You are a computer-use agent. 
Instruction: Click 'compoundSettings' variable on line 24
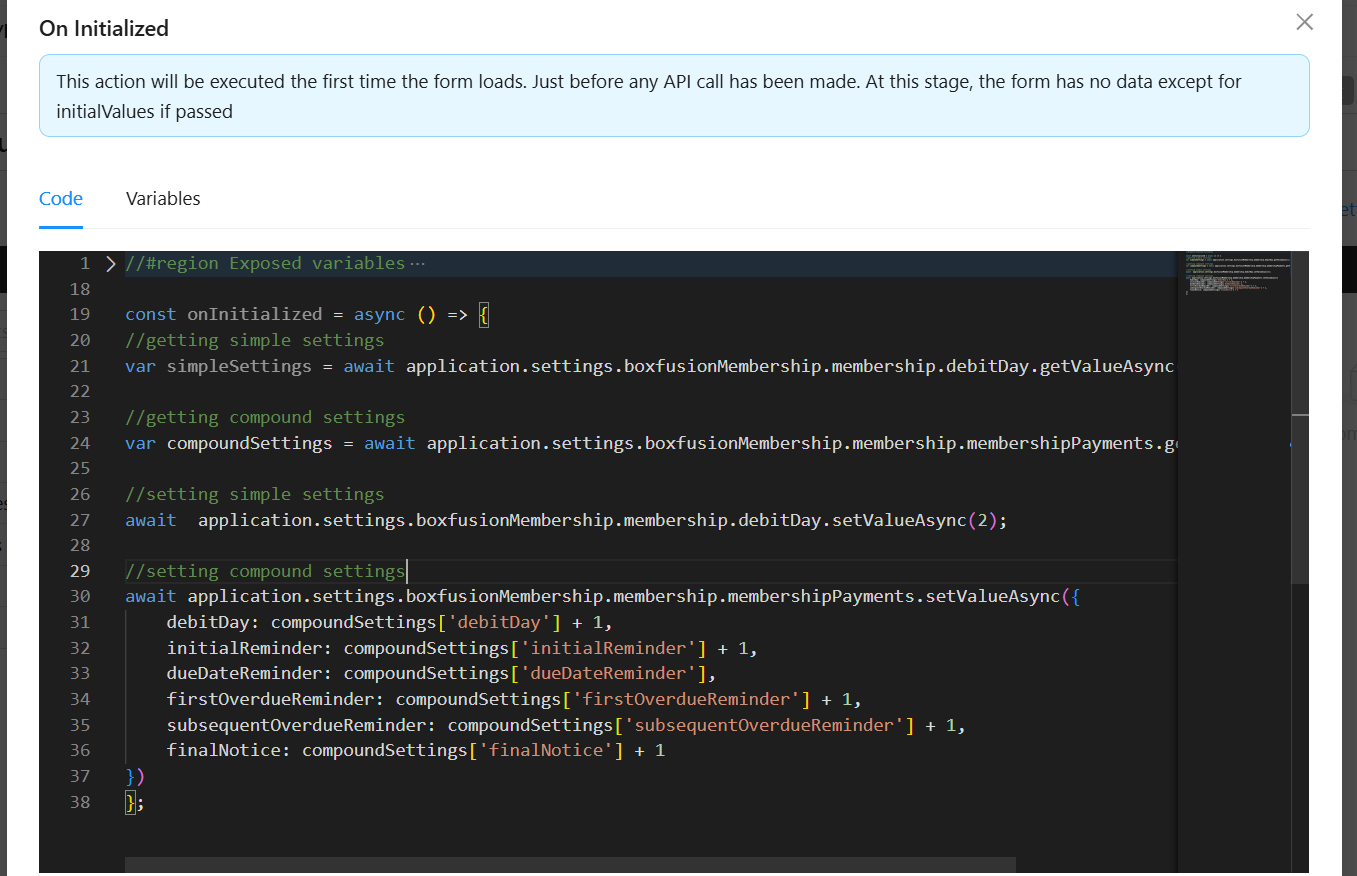250,443
